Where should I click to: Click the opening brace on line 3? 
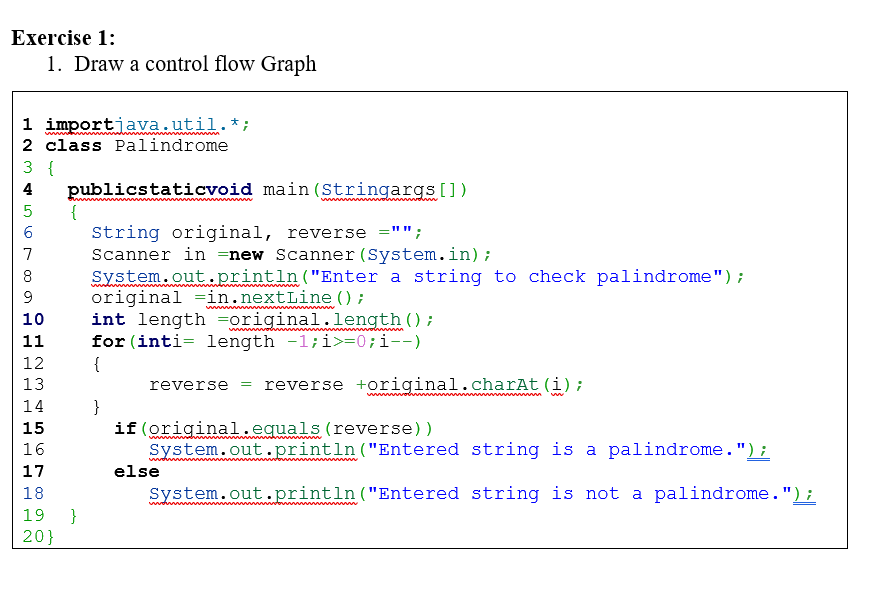(51, 168)
